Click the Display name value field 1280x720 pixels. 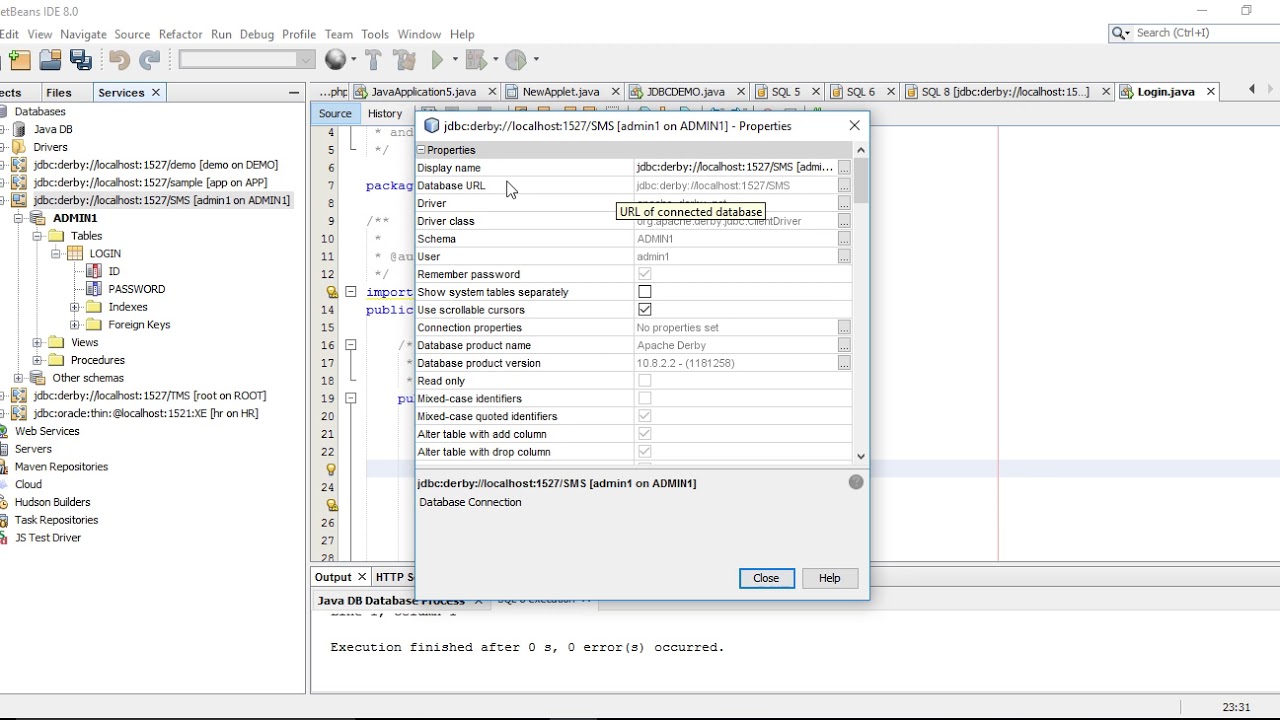(735, 168)
